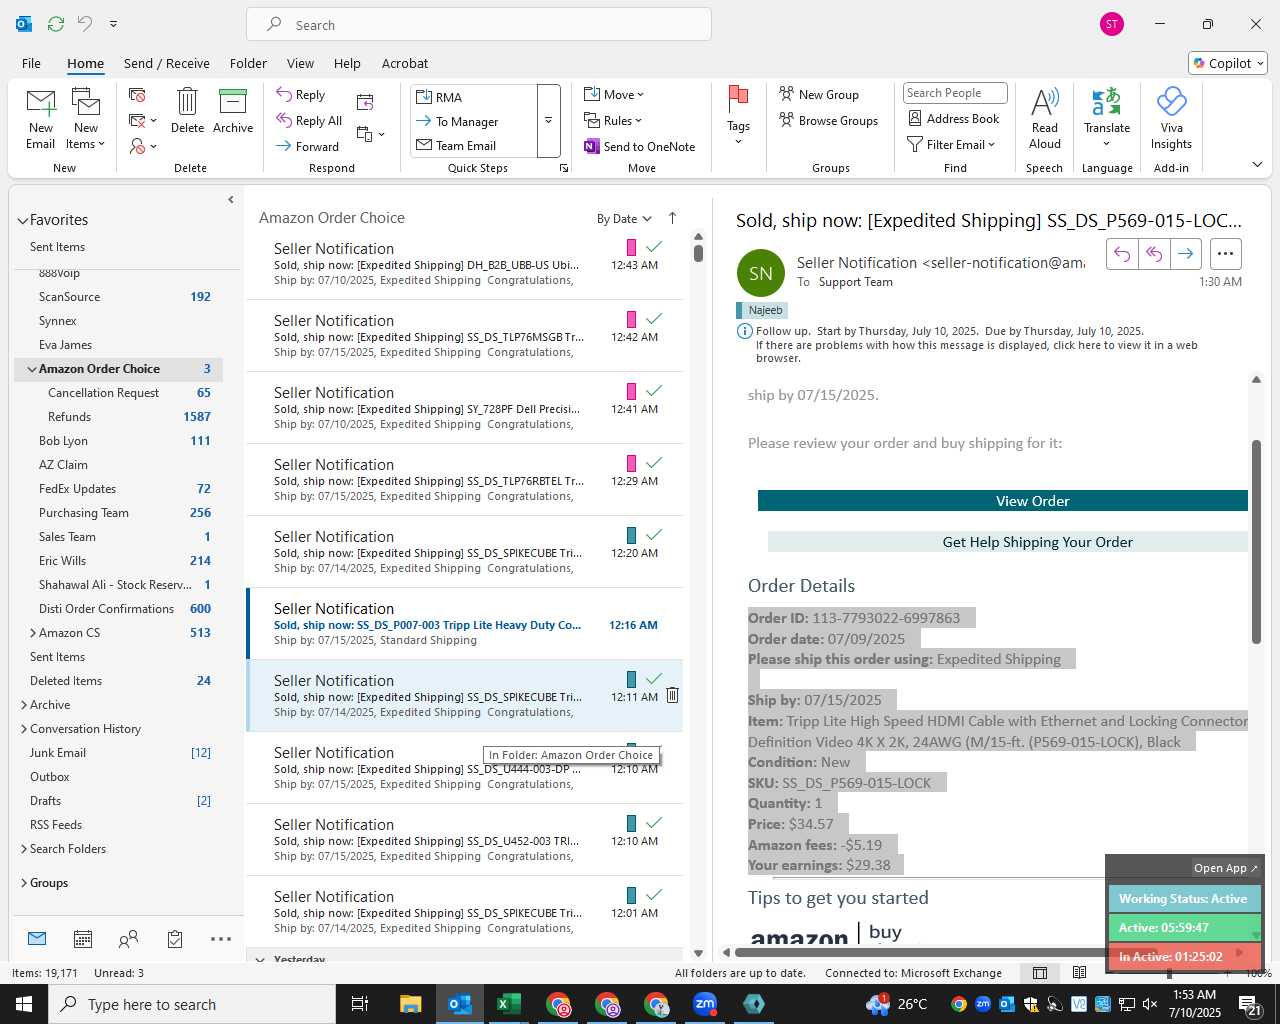The width and height of the screenshot is (1280, 1024).
Task: Click Browse Groups
Action: point(829,120)
